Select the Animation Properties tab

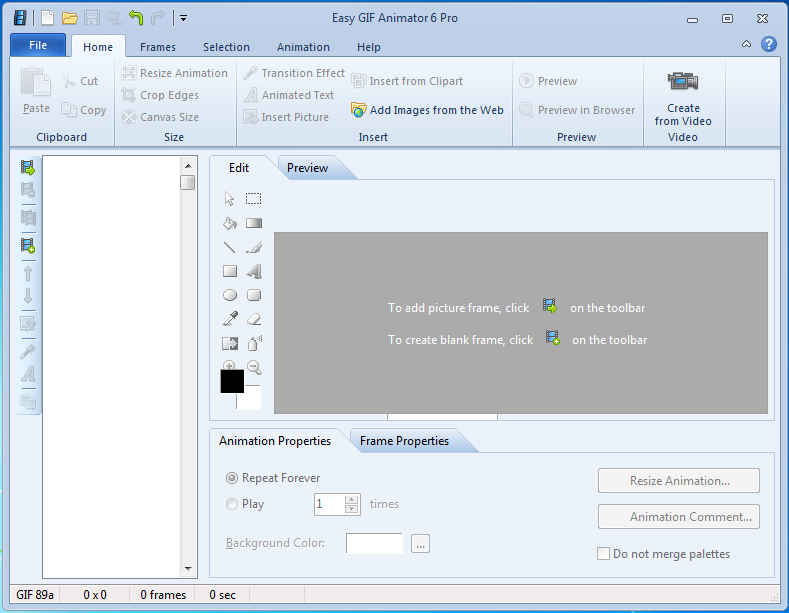click(275, 441)
